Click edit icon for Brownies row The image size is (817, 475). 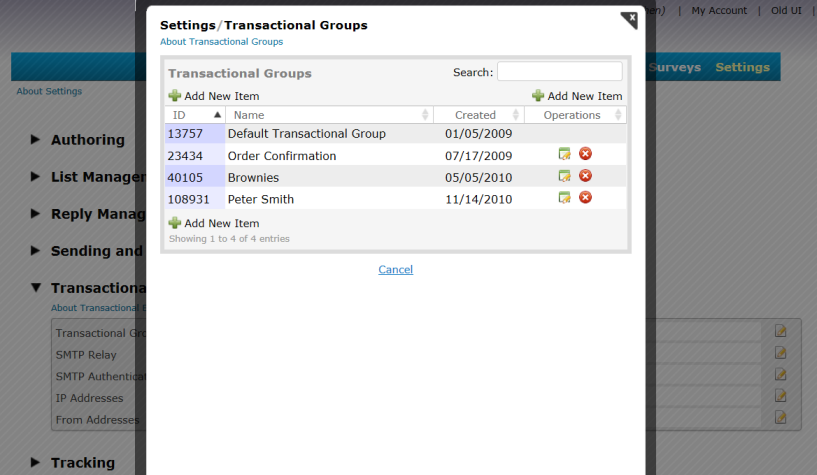(x=565, y=176)
